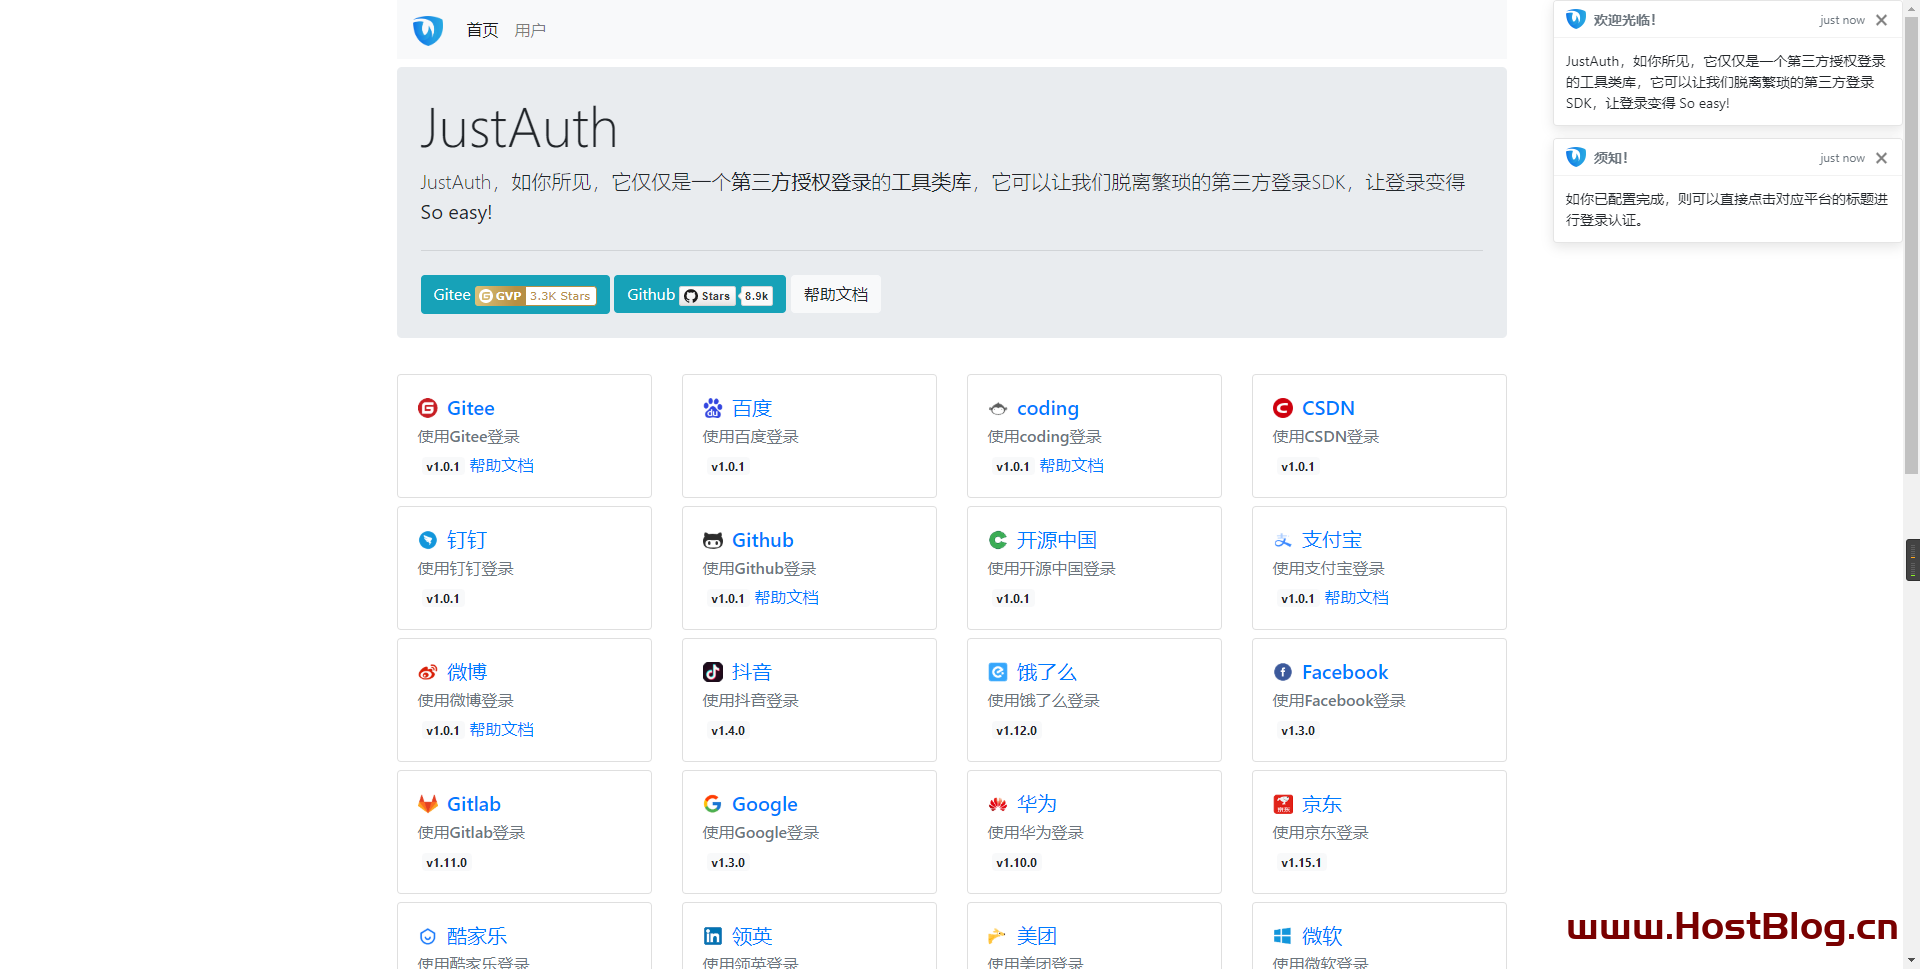This screenshot has height=969, width=1920.
Task: Click the shield icon in 须知 toast
Action: click(1576, 157)
